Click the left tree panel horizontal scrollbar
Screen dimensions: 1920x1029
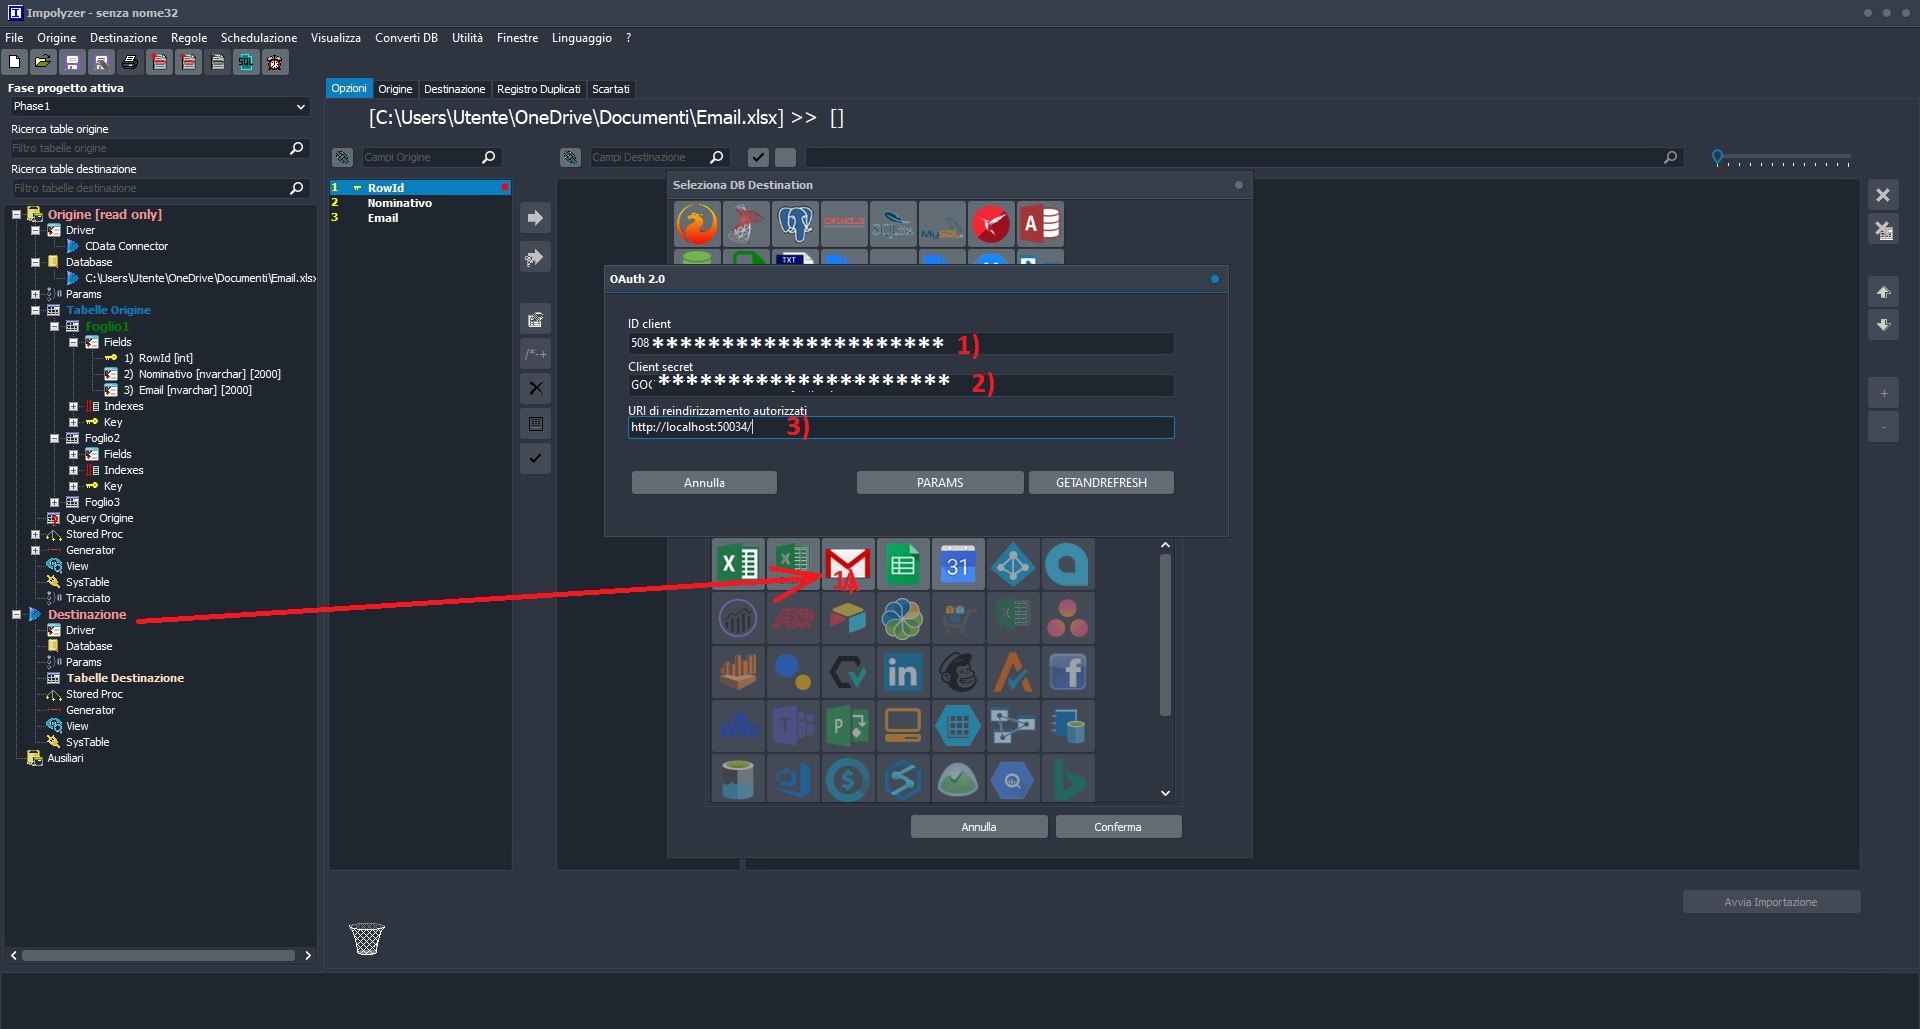tap(158, 956)
